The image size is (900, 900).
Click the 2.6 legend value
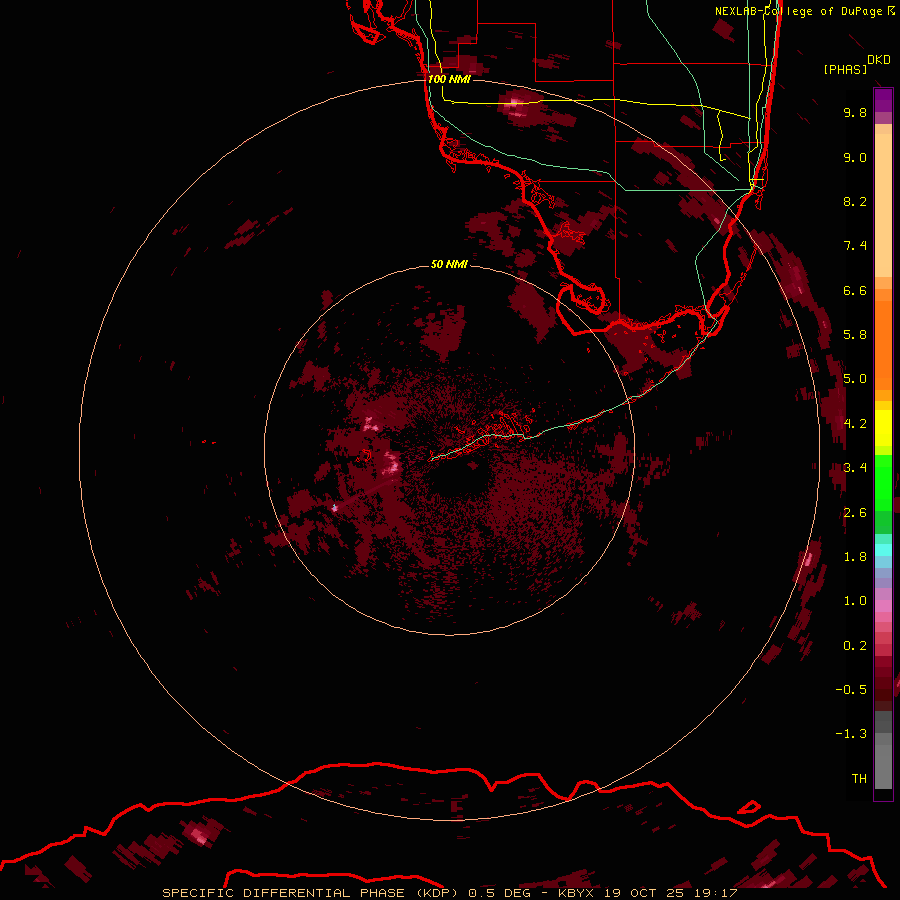click(855, 513)
